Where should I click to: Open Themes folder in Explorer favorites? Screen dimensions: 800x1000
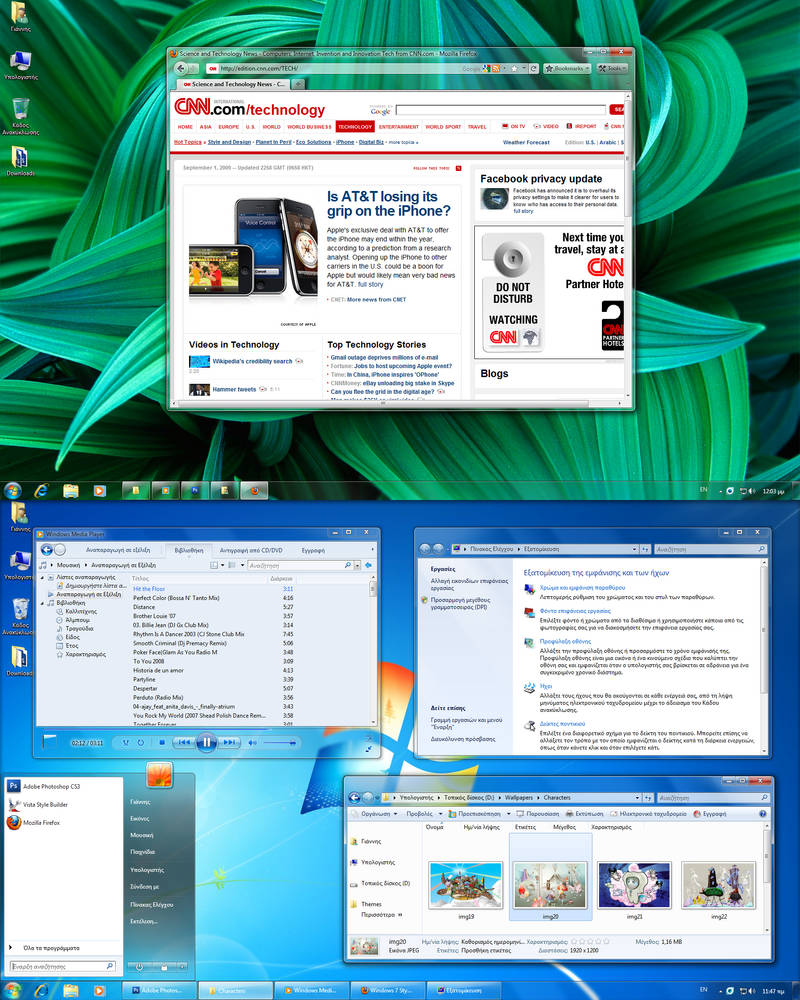pyautogui.click(x=366, y=904)
